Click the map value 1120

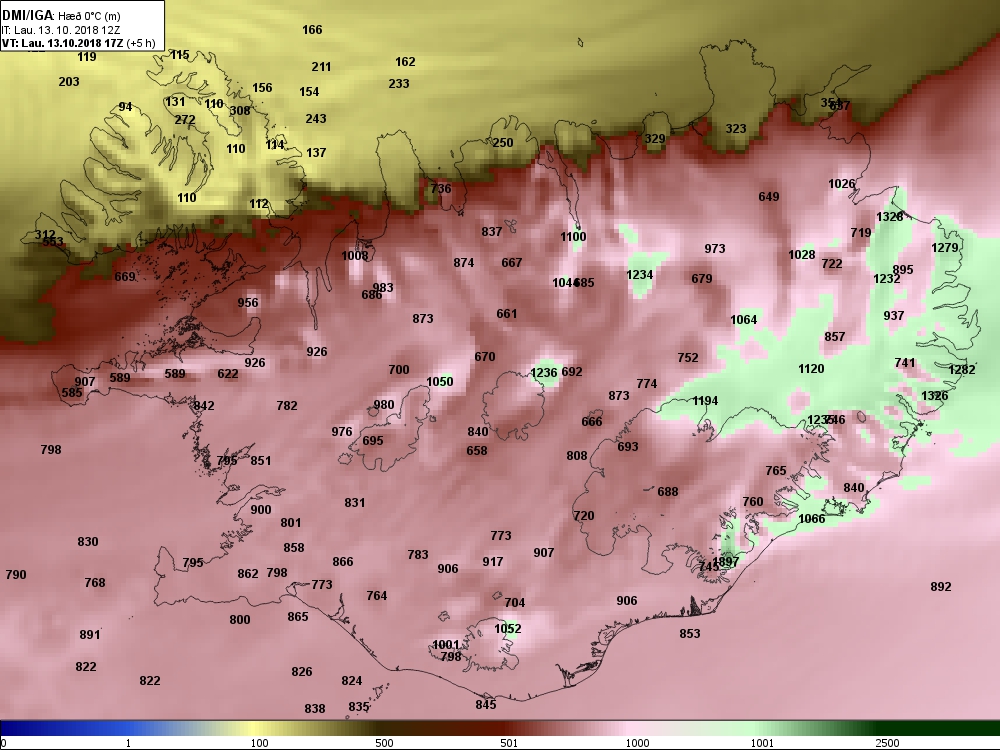(x=811, y=369)
